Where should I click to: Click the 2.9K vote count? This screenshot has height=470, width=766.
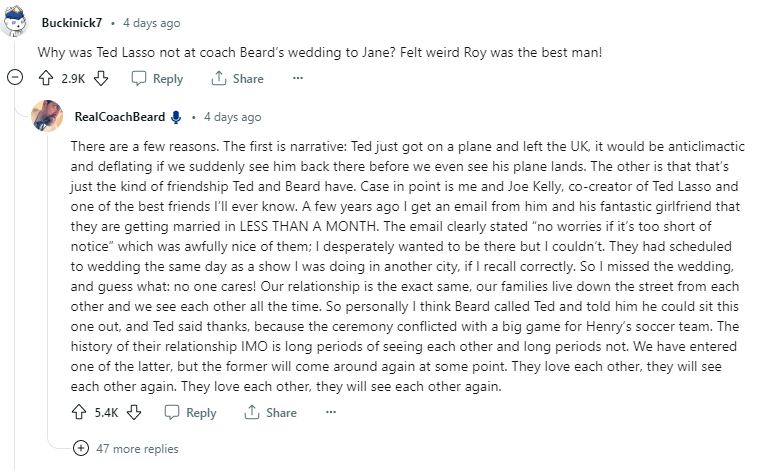pyautogui.click(x=72, y=79)
